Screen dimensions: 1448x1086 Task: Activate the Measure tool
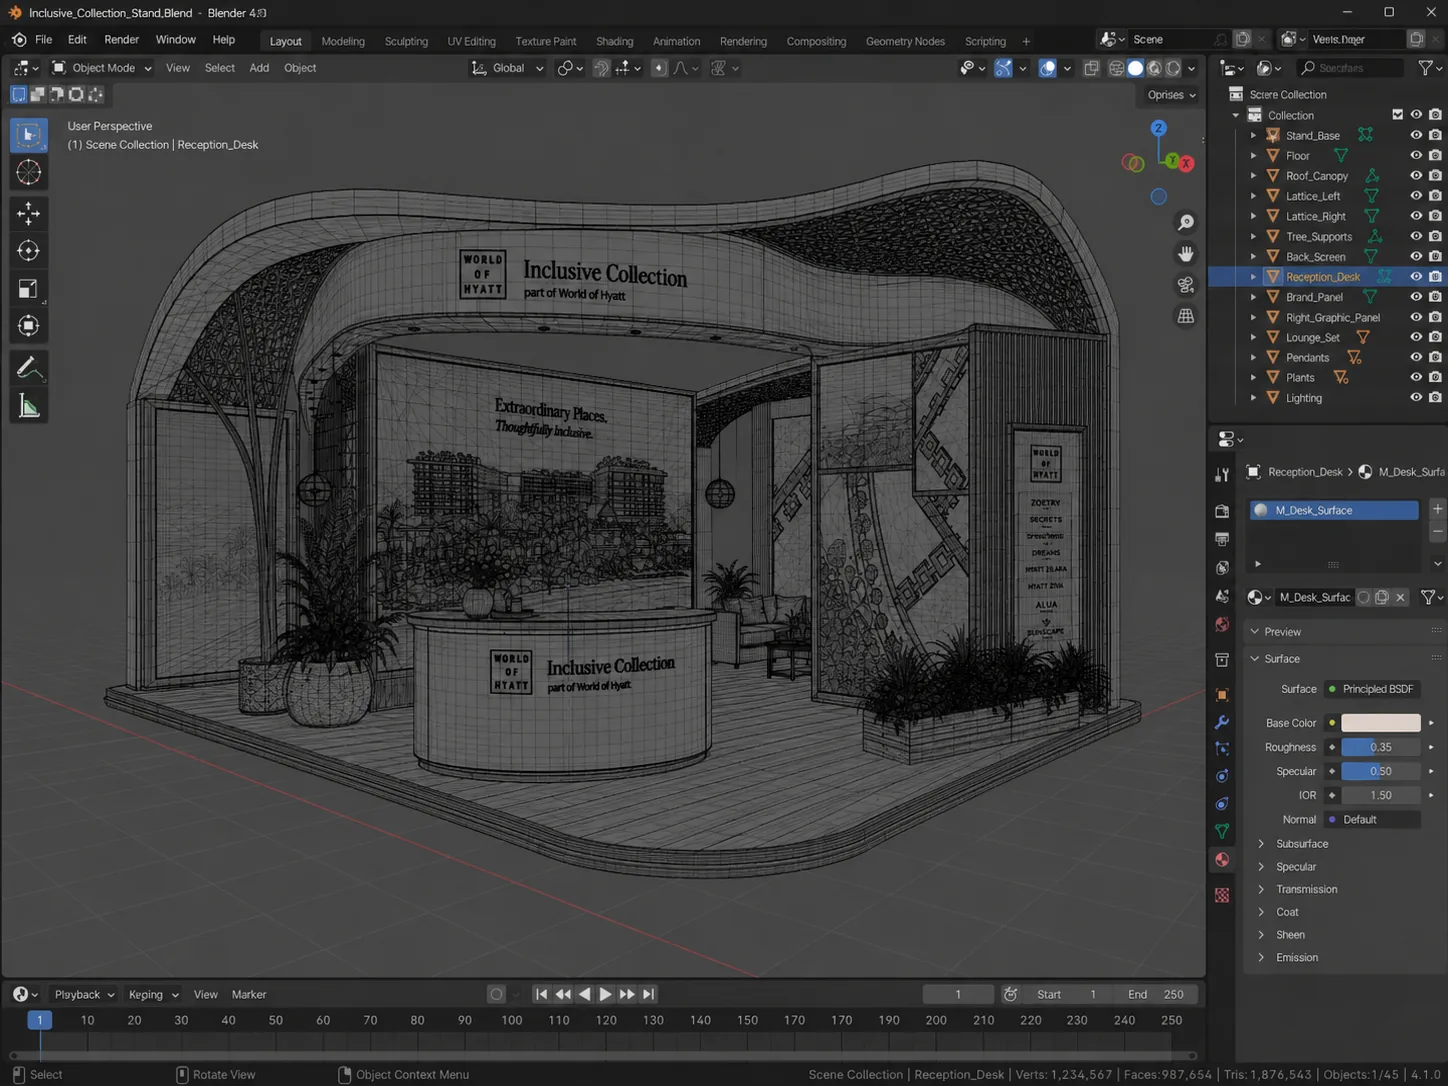pyautogui.click(x=29, y=406)
